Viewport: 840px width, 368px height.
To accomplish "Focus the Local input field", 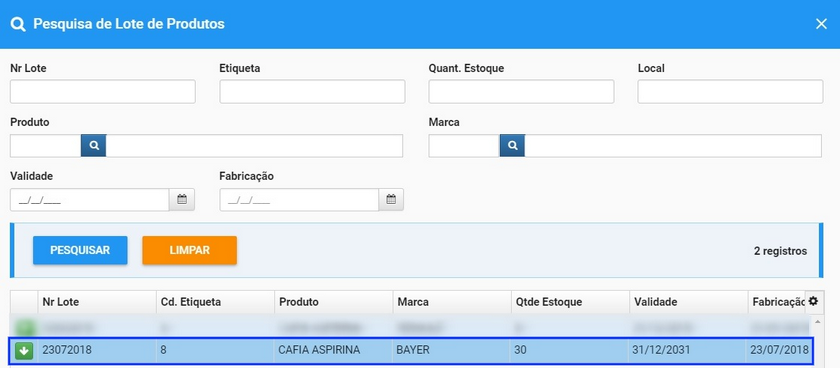I will click(730, 92).
